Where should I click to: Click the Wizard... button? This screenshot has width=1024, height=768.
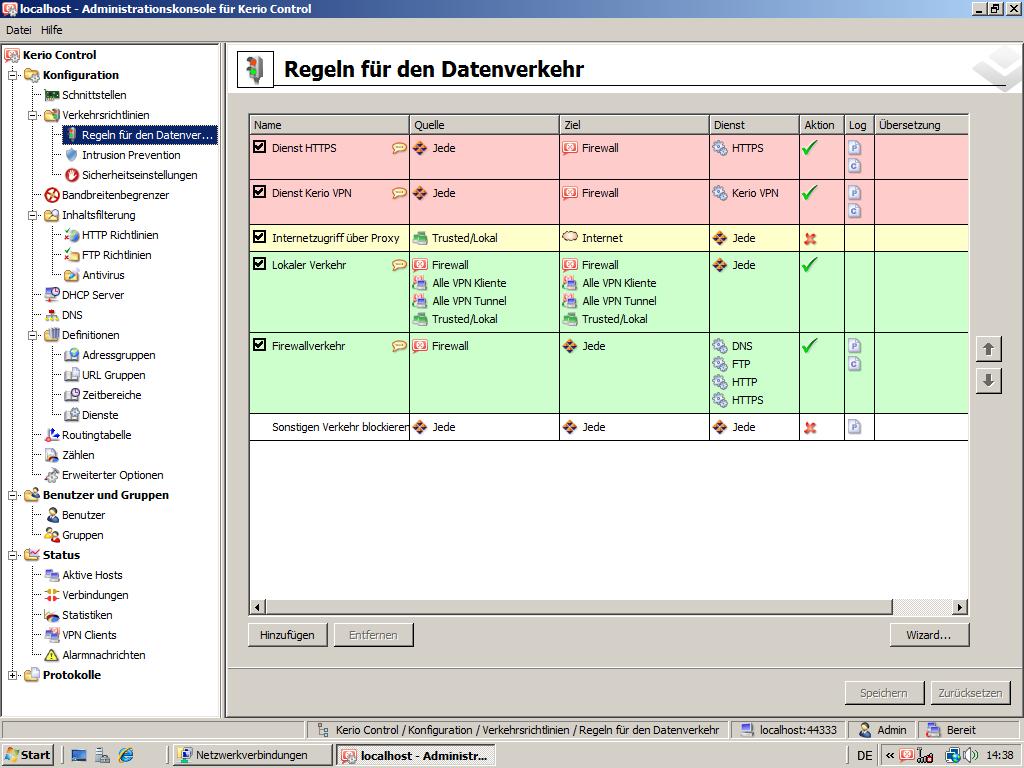coord(929,635)
